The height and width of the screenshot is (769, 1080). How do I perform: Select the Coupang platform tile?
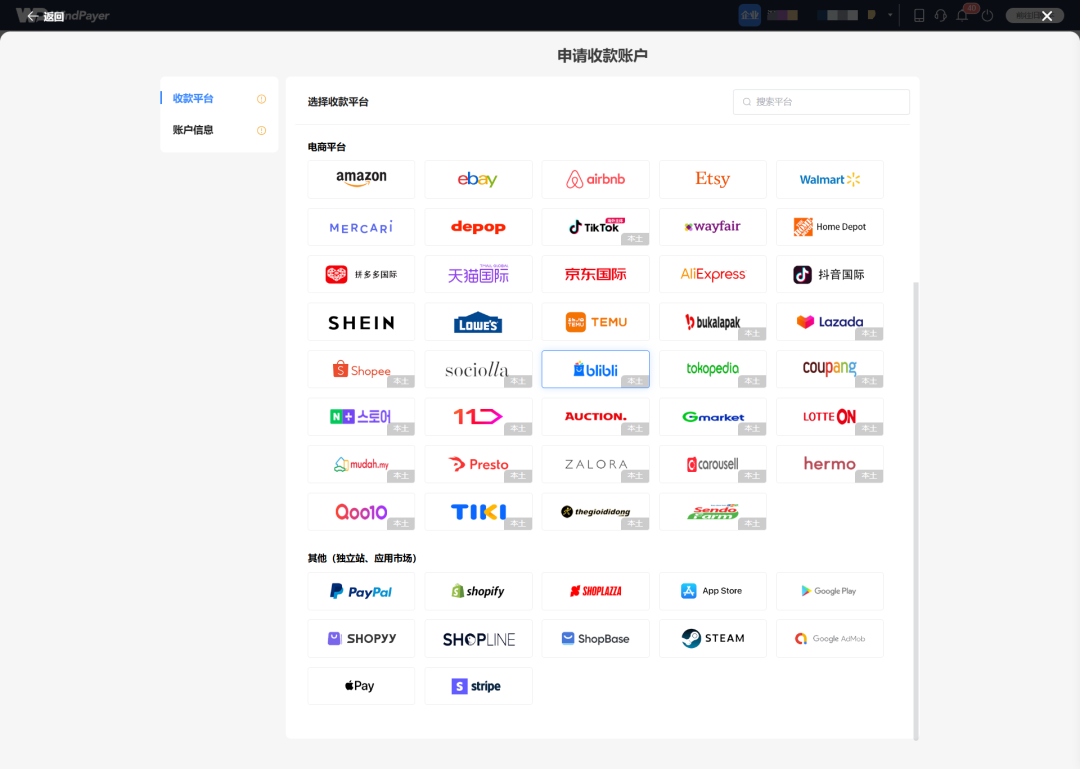(x=829, y=369)
